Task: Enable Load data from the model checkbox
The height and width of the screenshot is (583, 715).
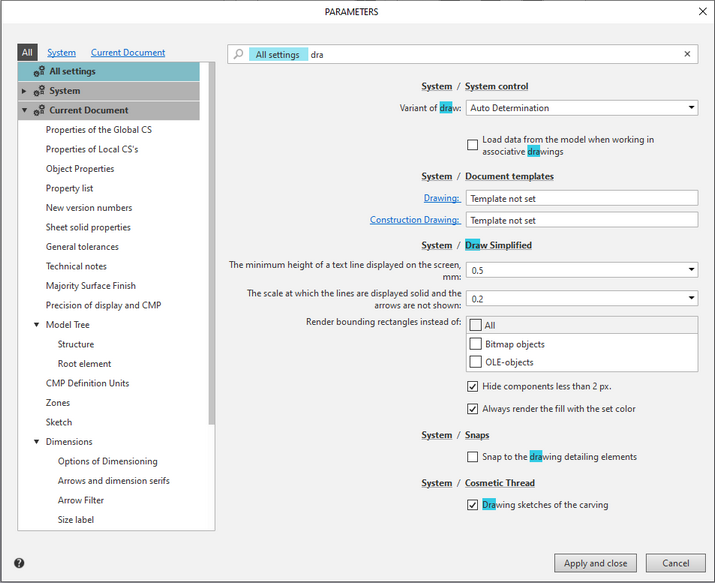Action: [x=472, y=145]
